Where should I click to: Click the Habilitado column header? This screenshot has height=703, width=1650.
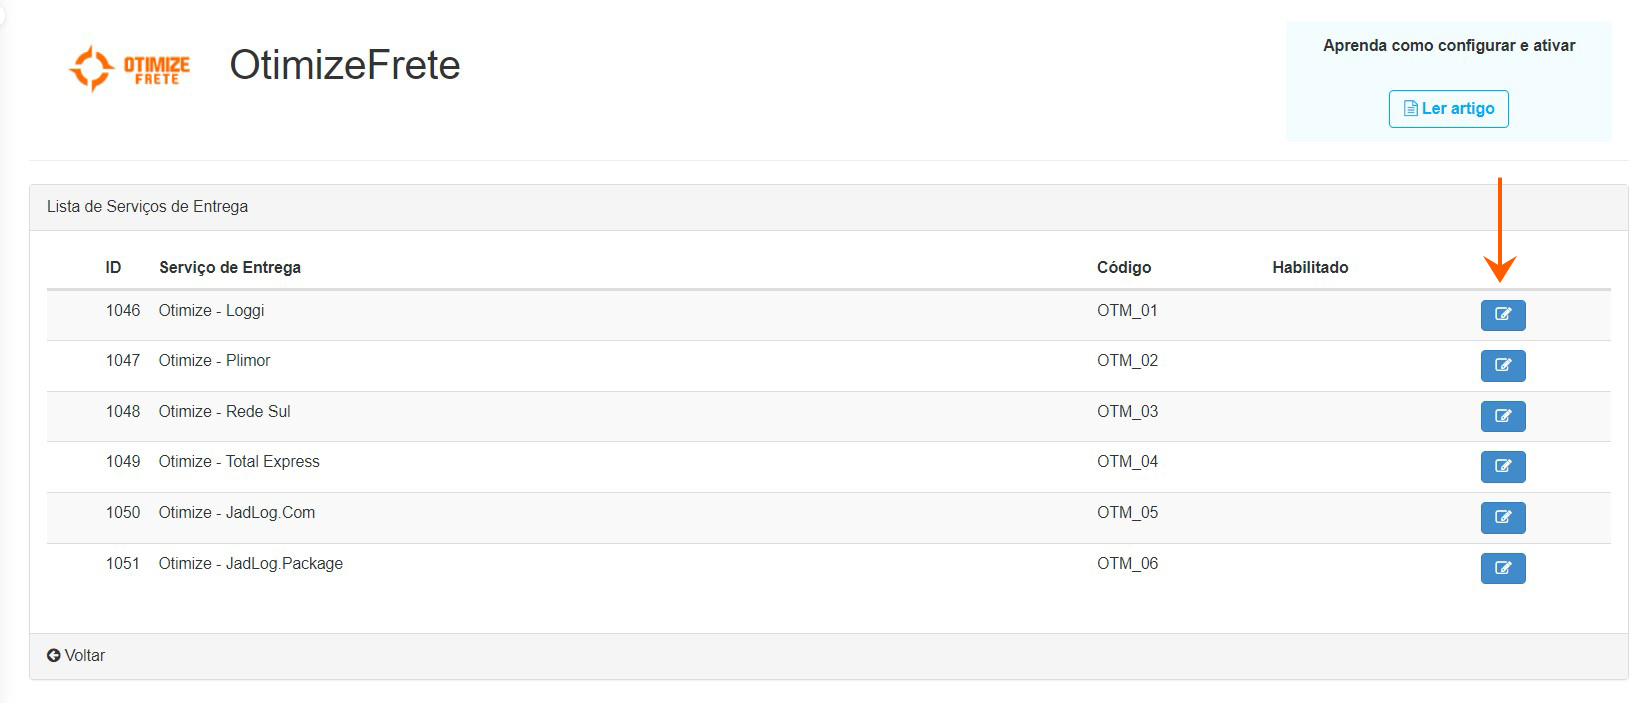[x=1309, y=268]
